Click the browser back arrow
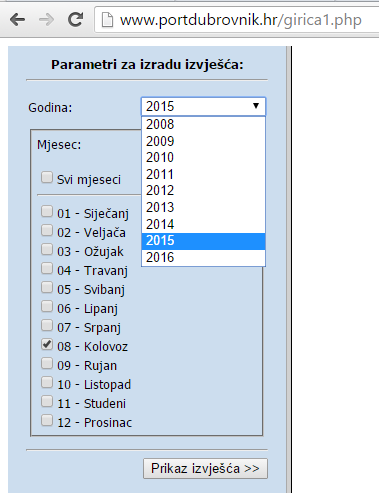The width and height of the screenshot is (379, 493). [17, 20]
